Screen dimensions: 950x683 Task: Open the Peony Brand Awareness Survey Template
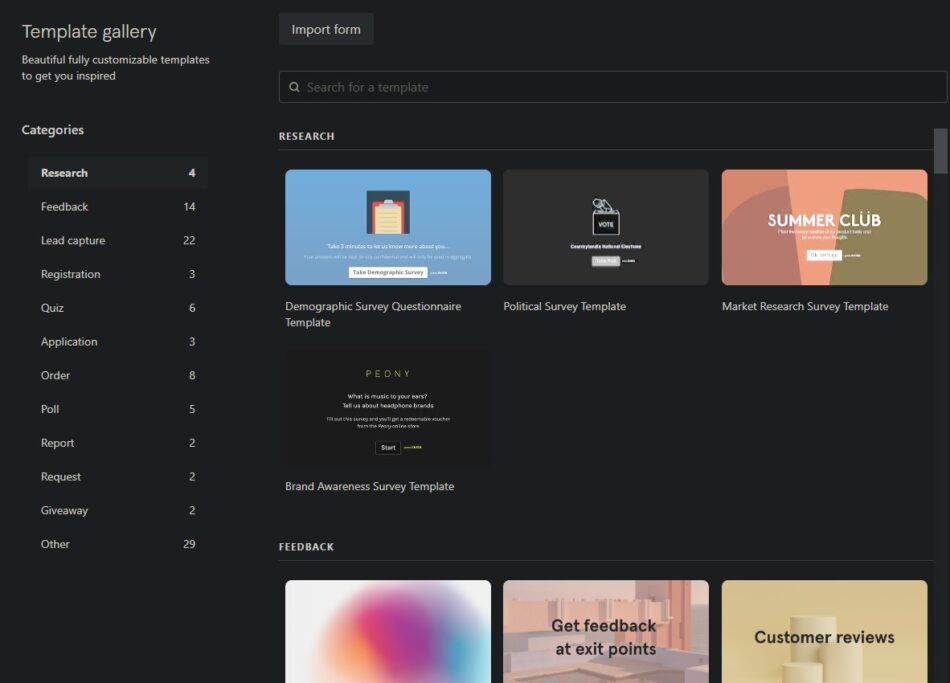pyautogui.click(x=388, y=407)
